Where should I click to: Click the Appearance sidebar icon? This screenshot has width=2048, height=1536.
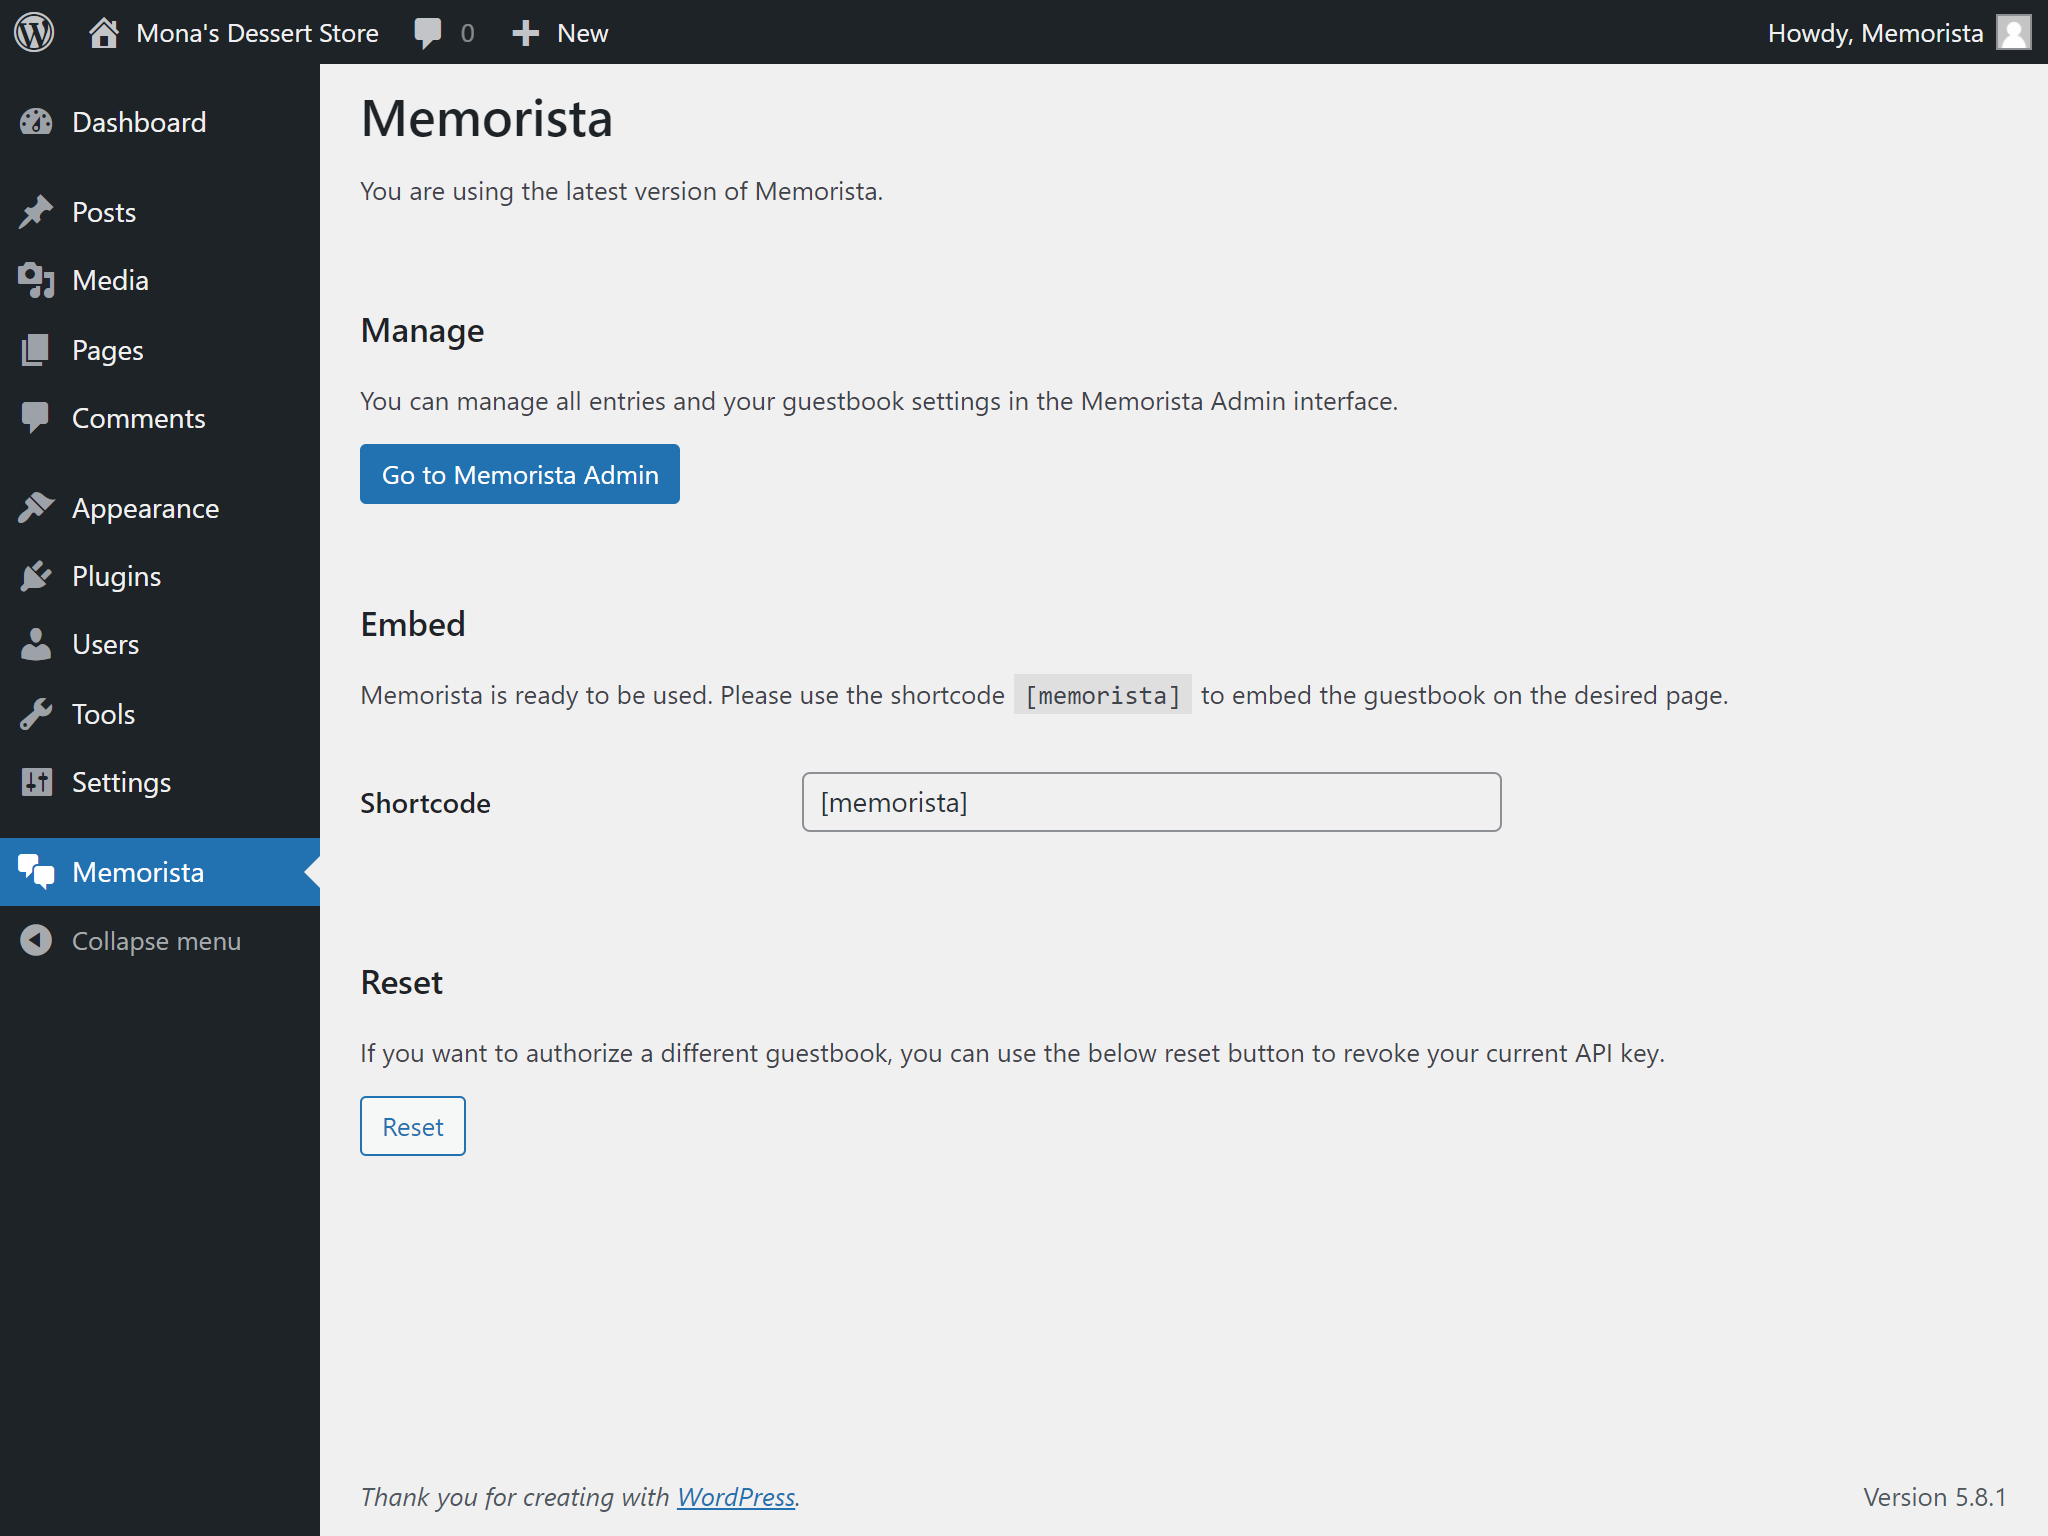(35, 507)
